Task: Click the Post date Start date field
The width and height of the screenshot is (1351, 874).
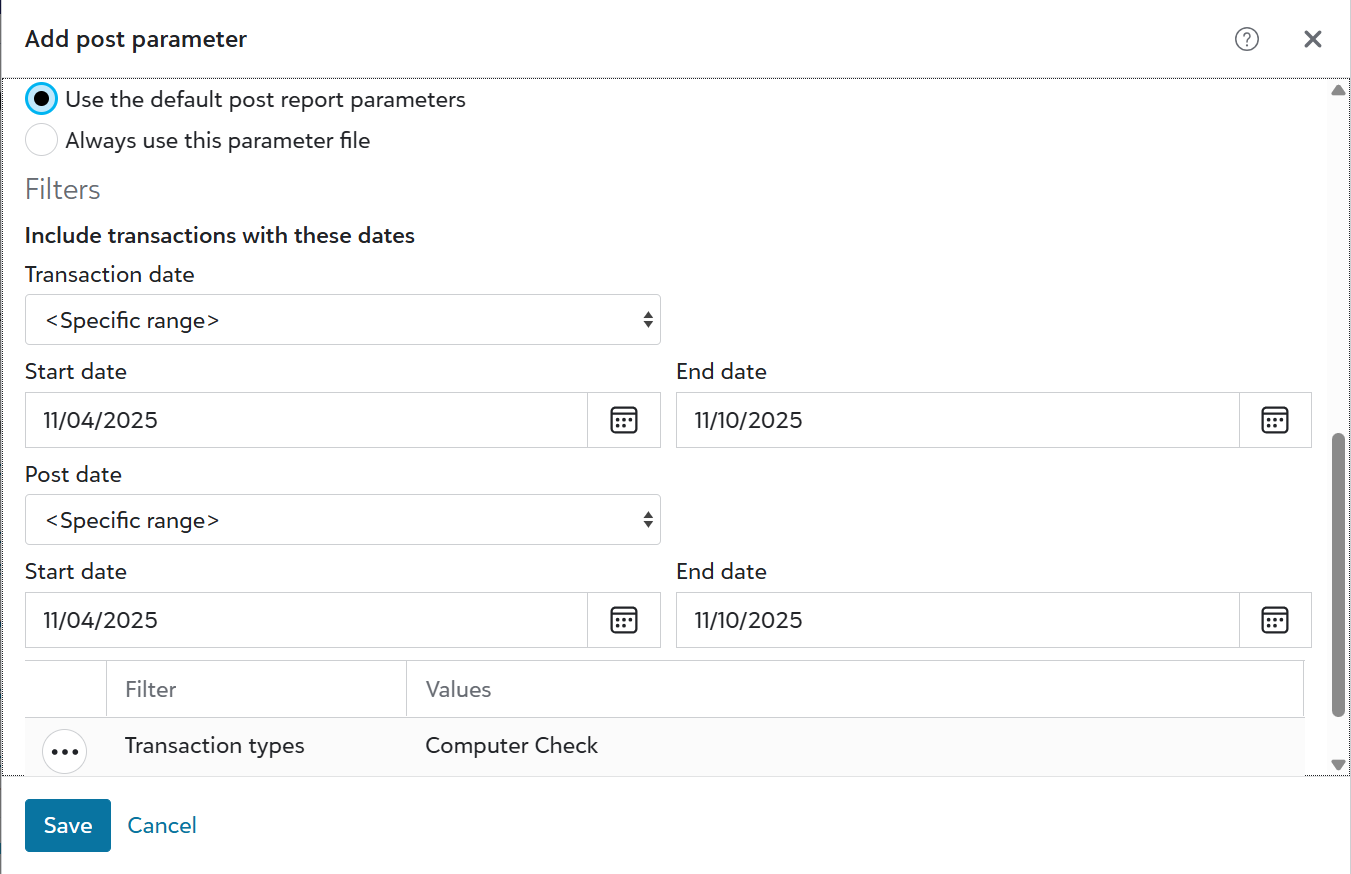Action: click(306, 620)
